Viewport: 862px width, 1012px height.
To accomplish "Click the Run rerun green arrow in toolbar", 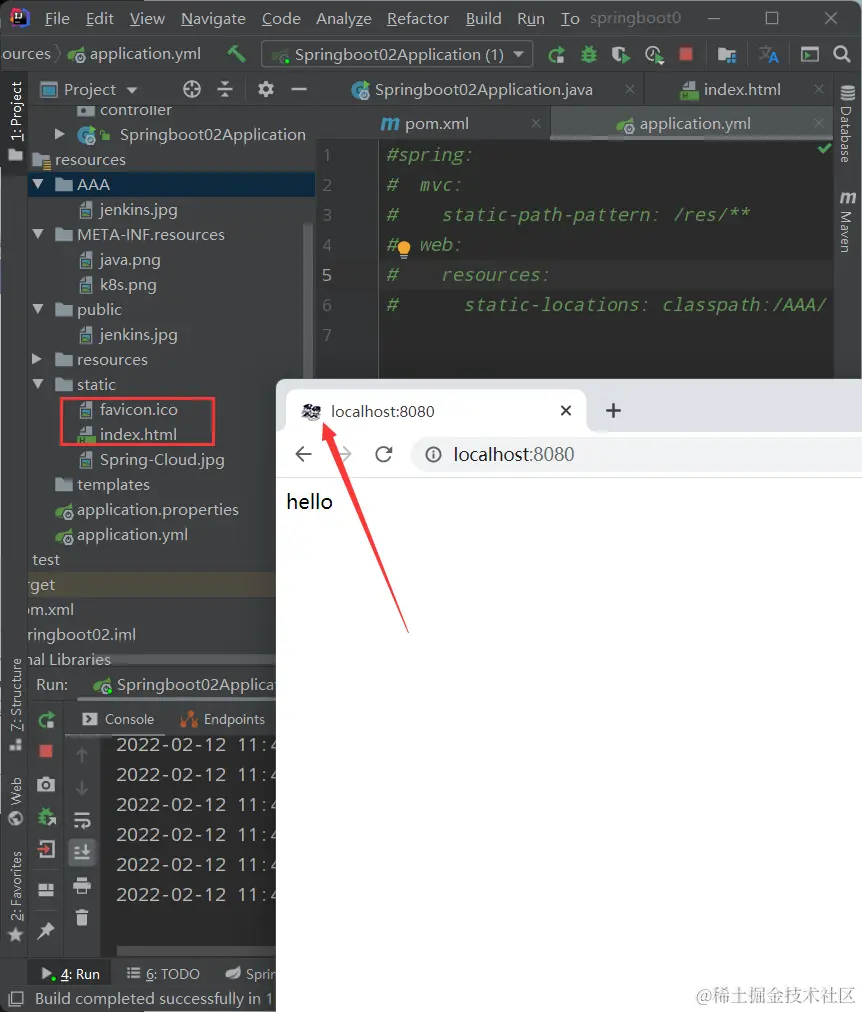I will 556,55.
